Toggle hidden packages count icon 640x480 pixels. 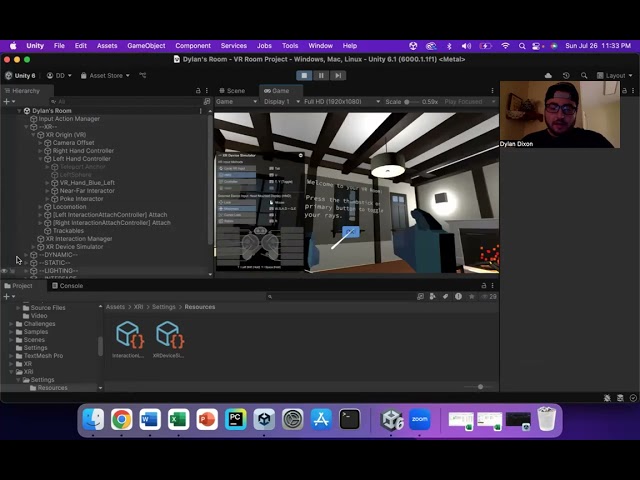point(489,297)
